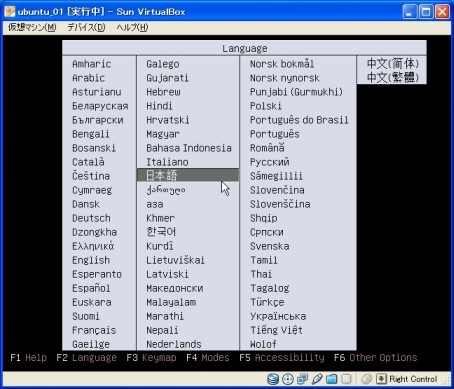Click the CD/DVD drive status icon
Image resolution: width=454 pixels, height=389 pixels.
tap(288, 379)
